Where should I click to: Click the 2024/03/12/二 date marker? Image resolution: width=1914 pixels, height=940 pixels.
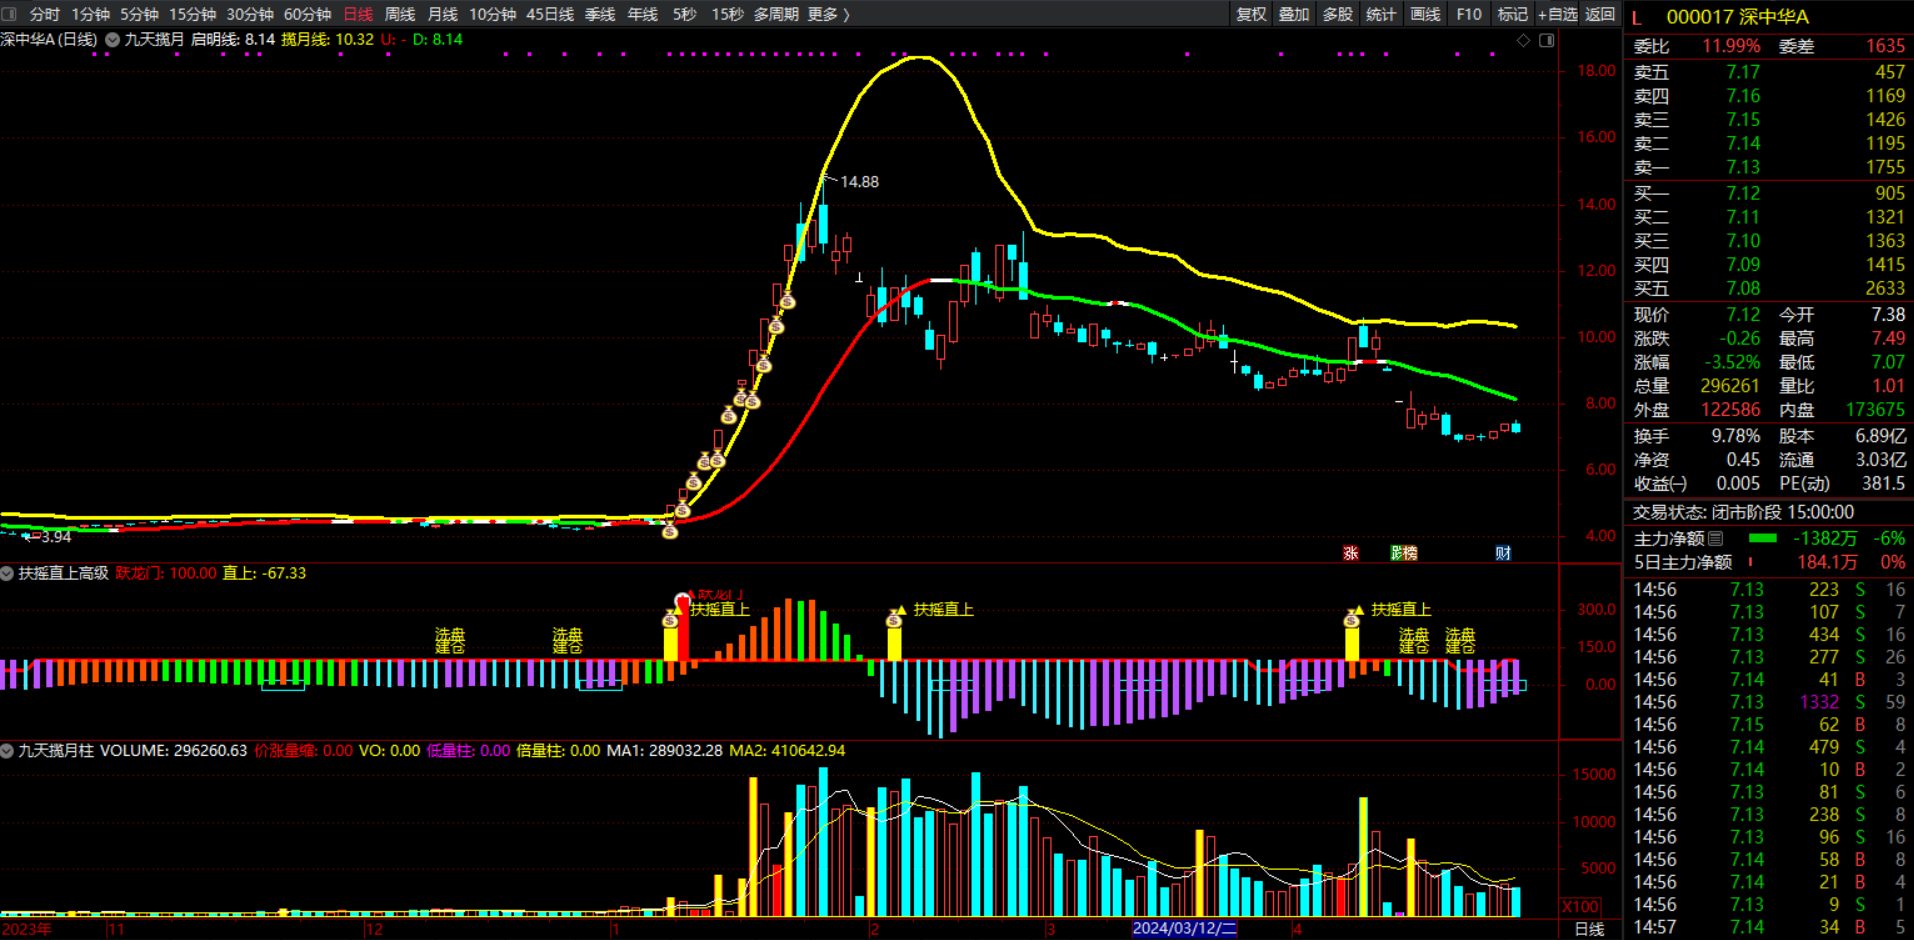(x=1184, y=929)
